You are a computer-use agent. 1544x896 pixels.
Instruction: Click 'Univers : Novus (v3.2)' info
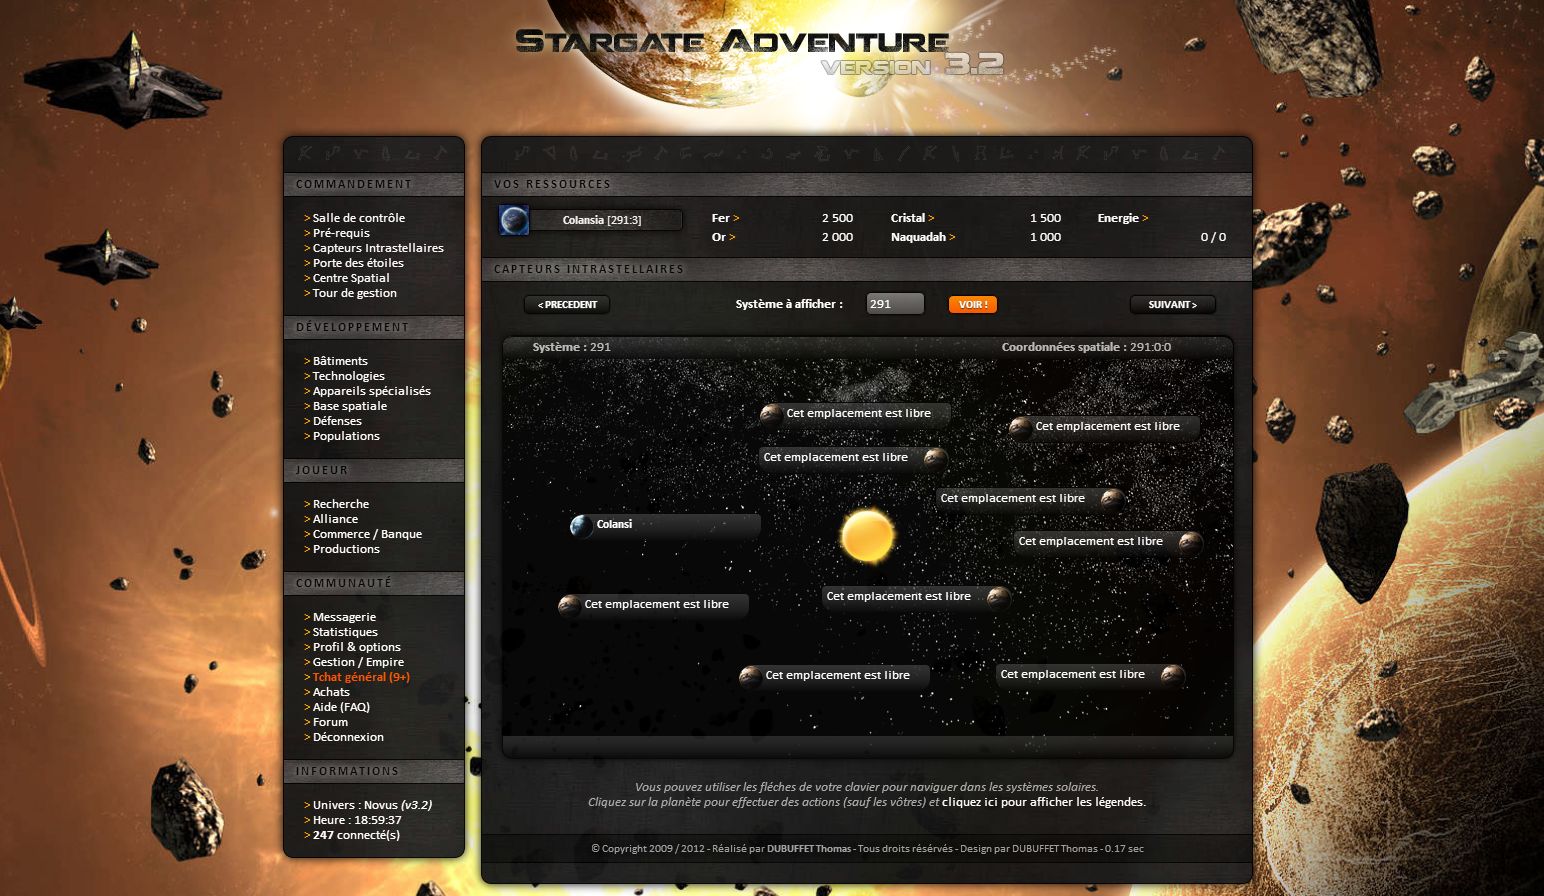(372, 805)
